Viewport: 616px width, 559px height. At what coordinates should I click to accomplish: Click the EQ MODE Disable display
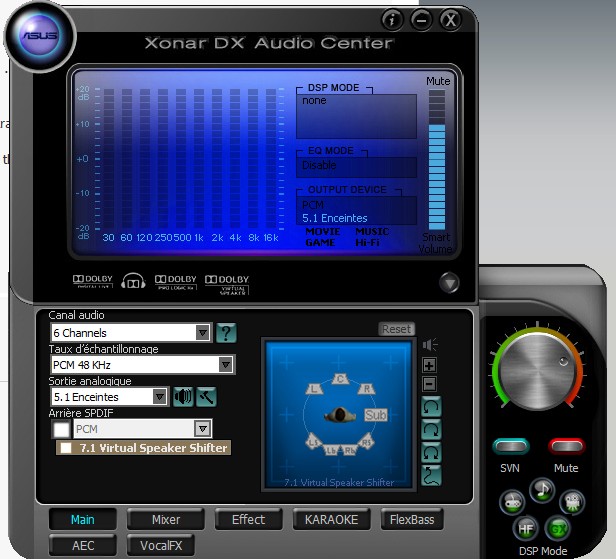(x=356, y=167)
